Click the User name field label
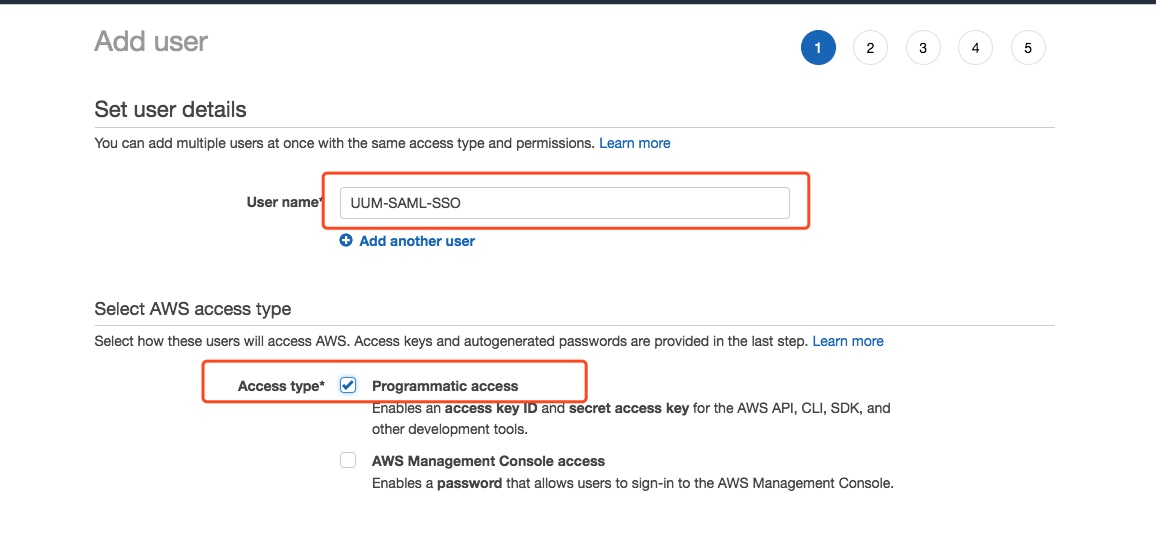This screenshot has height=537, width=1156. 285,202
